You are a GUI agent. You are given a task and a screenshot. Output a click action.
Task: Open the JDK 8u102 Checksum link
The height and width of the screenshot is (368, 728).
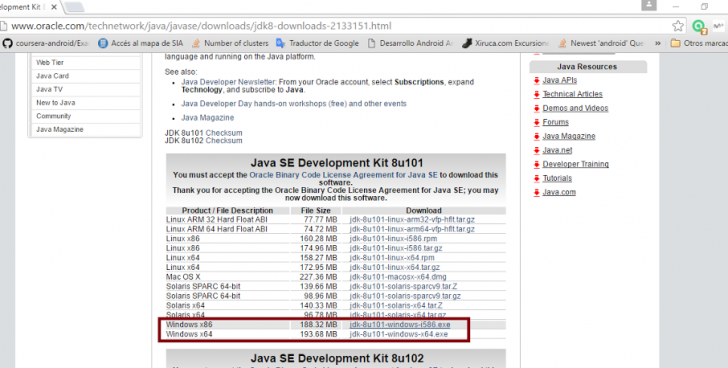tap(224, 140)
